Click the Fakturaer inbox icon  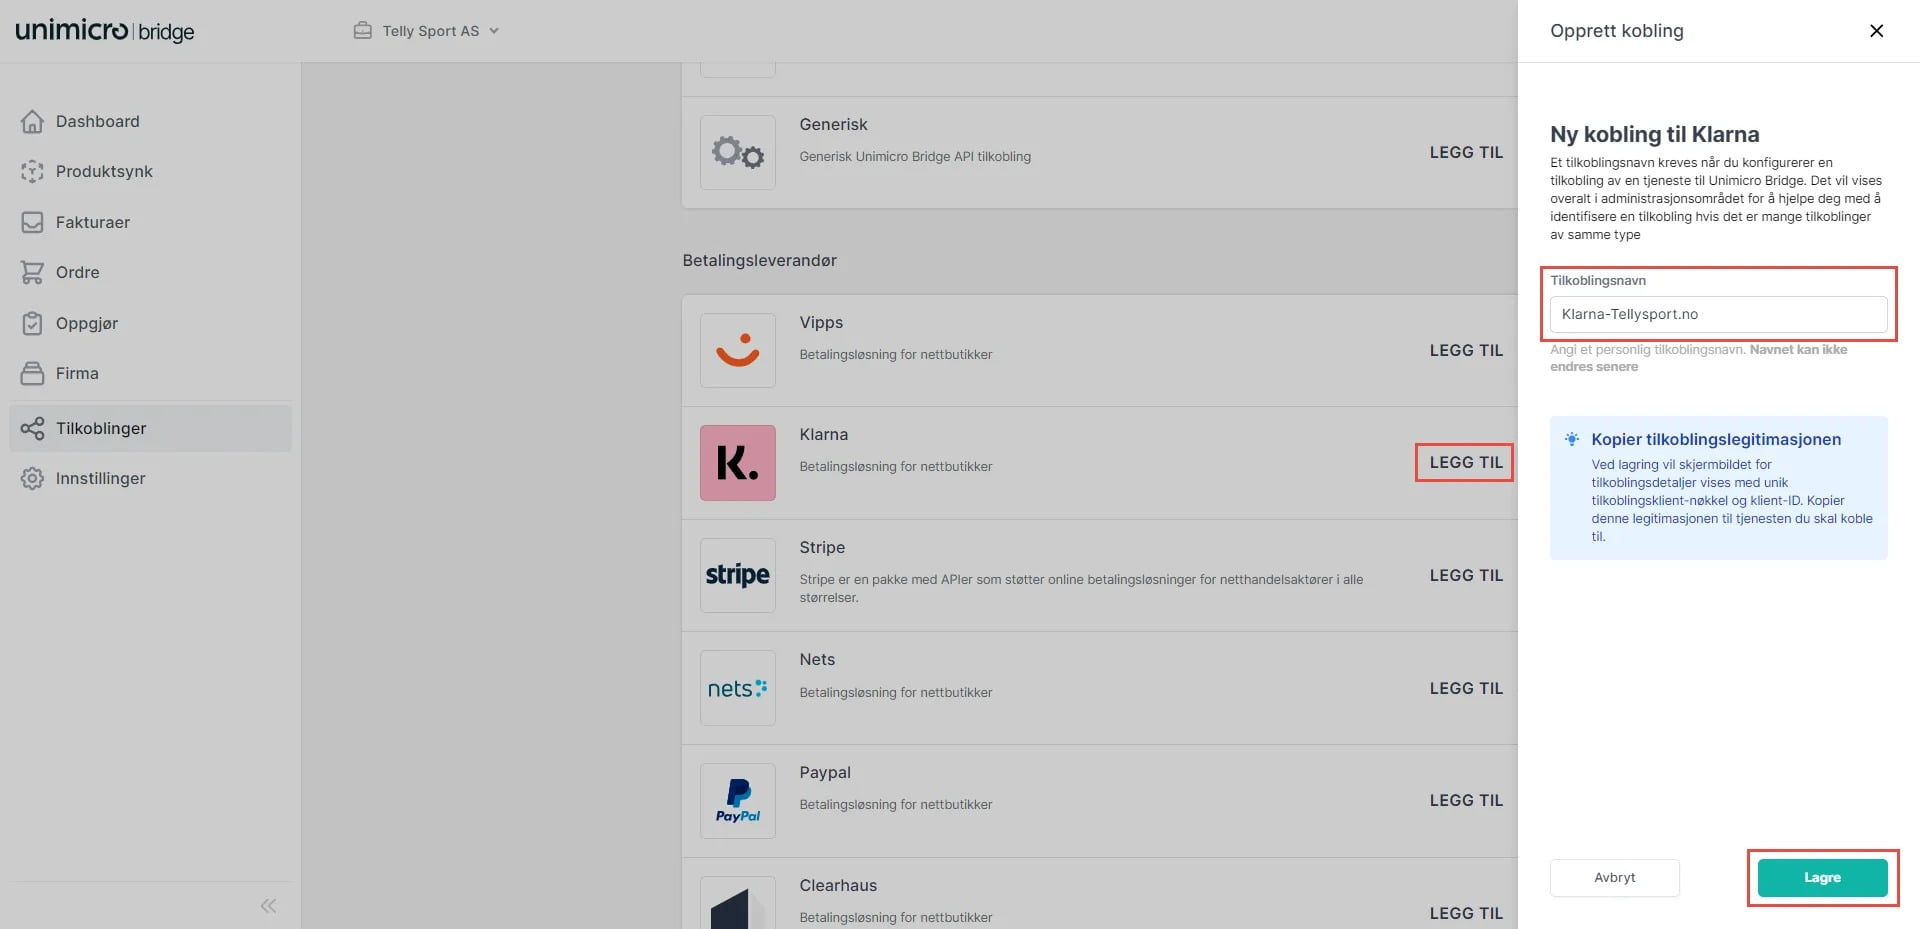(x=32, y=222)
